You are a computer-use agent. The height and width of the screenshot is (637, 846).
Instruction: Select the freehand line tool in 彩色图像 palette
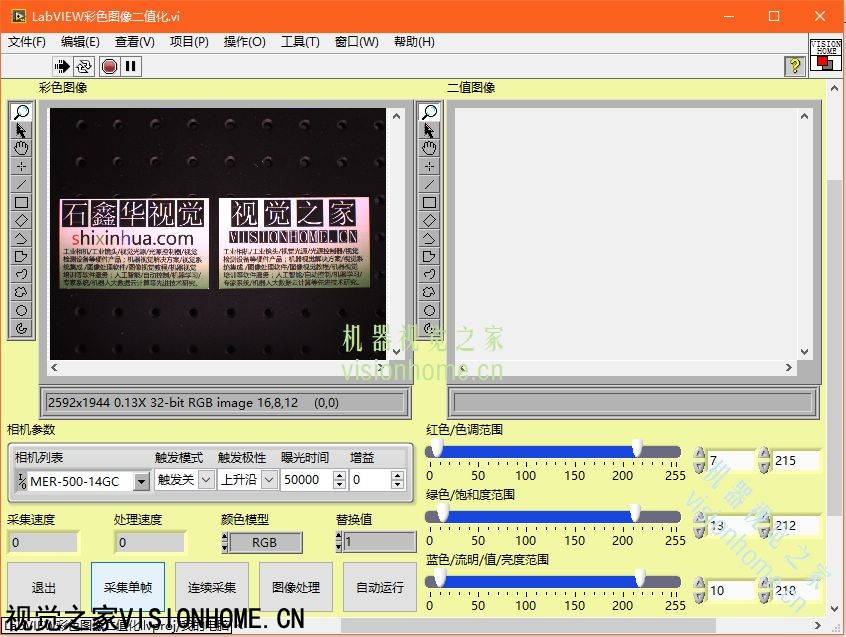(x=22, y=274)
